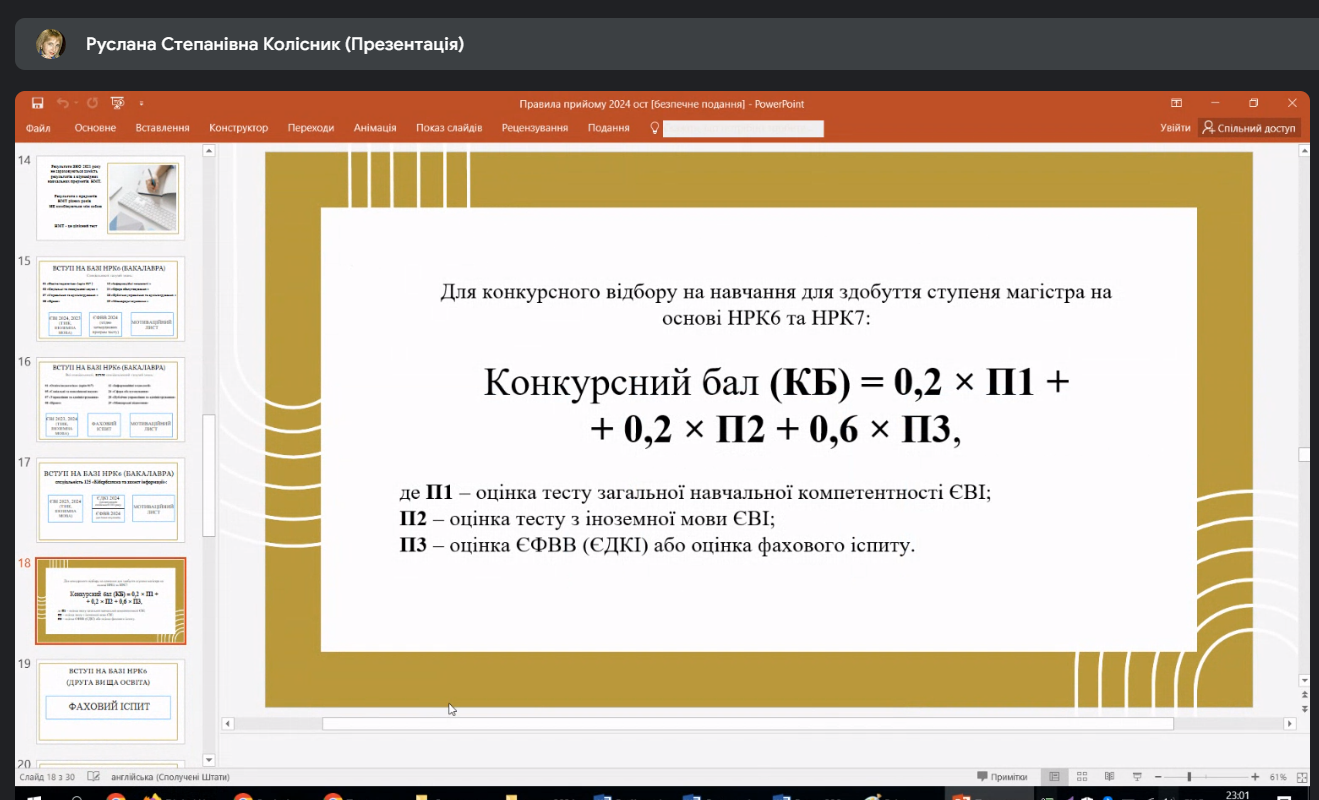Click the Tell Me lightbulb icon
Screen dimensions: 1319x800
pos(655,128)
